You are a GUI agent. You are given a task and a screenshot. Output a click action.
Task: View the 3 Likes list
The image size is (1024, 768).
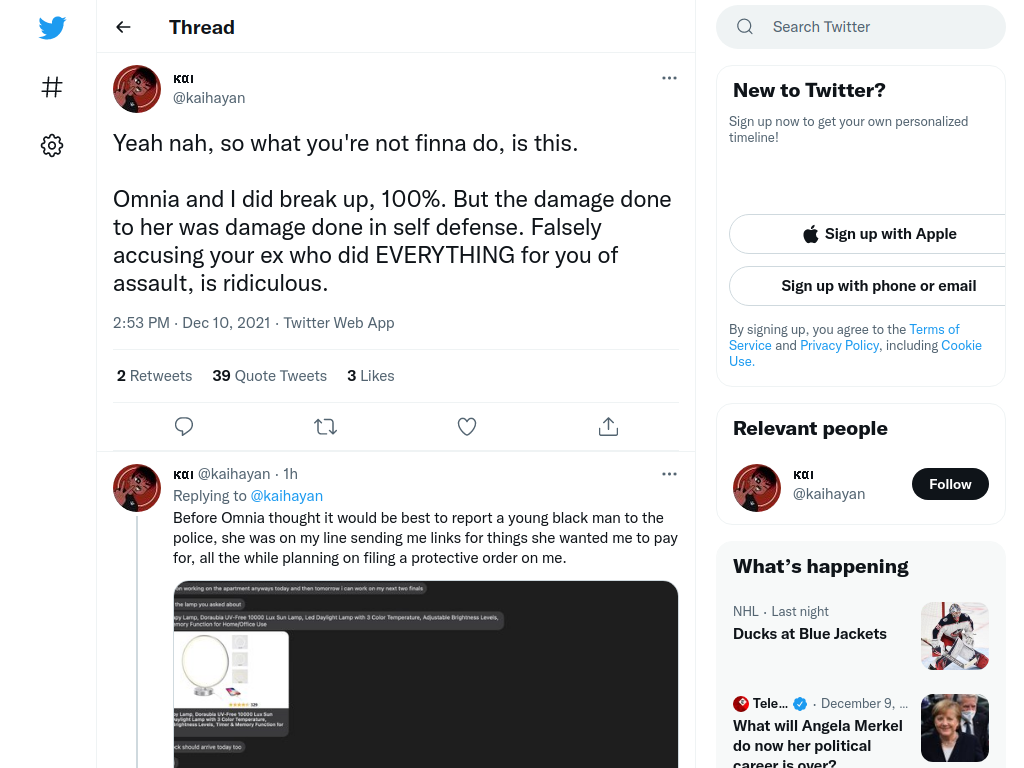(370, 376)
